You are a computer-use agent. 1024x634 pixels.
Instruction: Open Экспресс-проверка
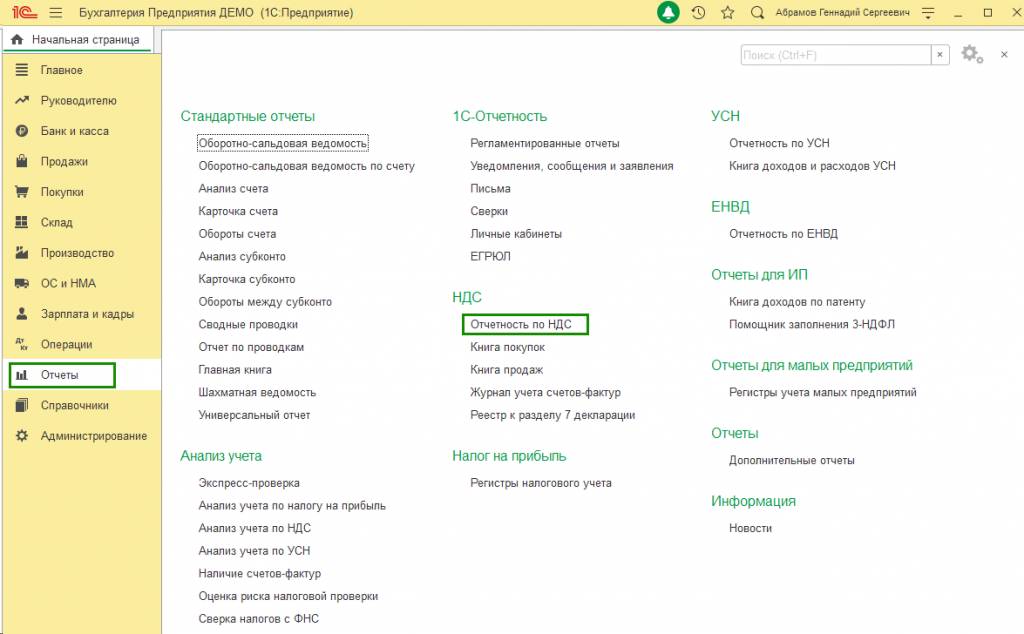(x=249, y=483)
